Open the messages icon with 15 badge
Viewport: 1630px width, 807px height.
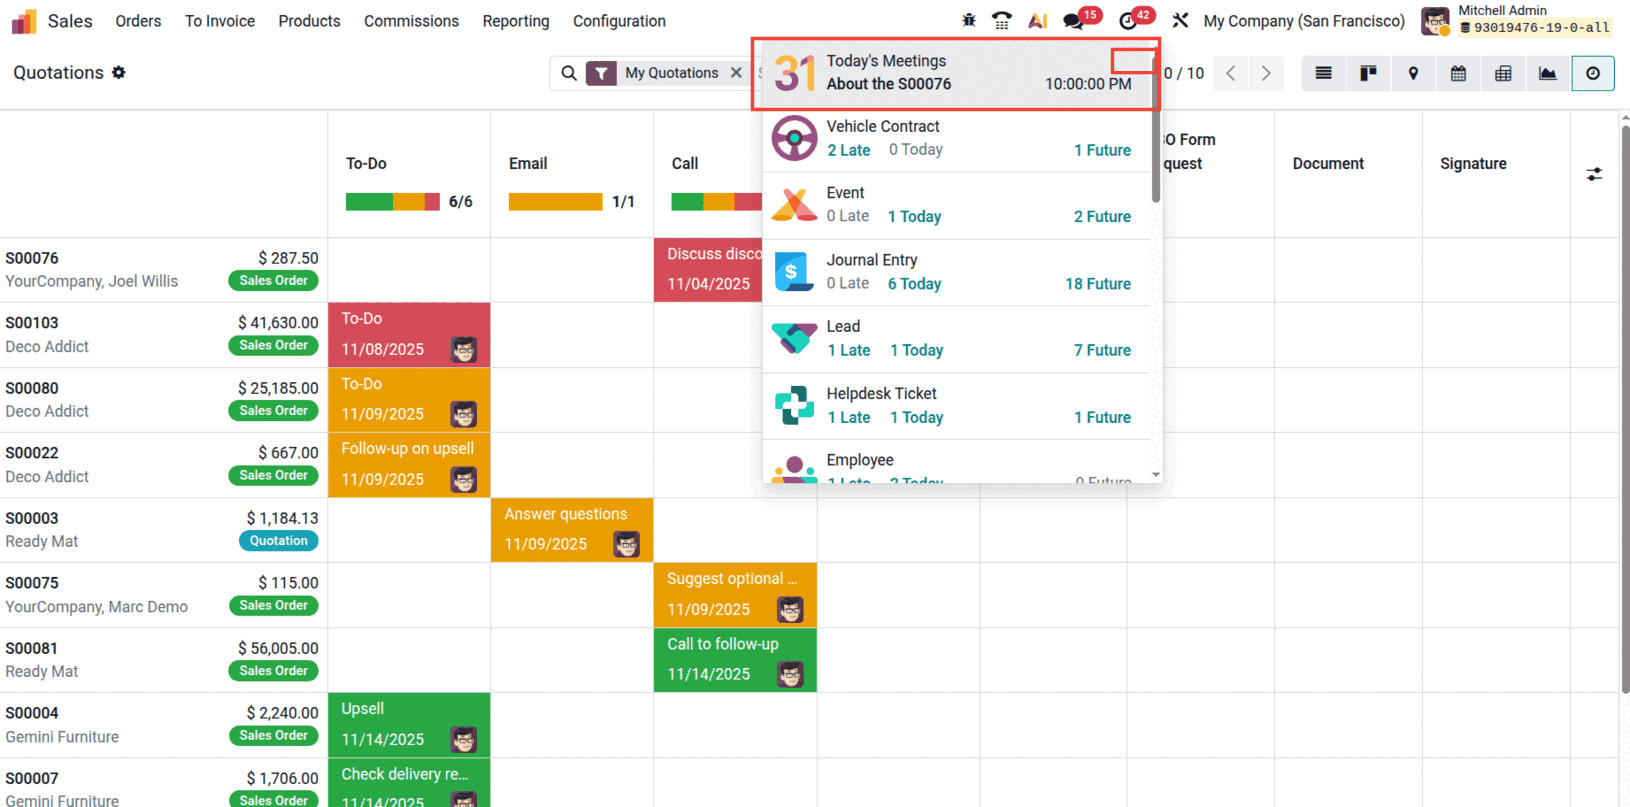[1074, 20]
